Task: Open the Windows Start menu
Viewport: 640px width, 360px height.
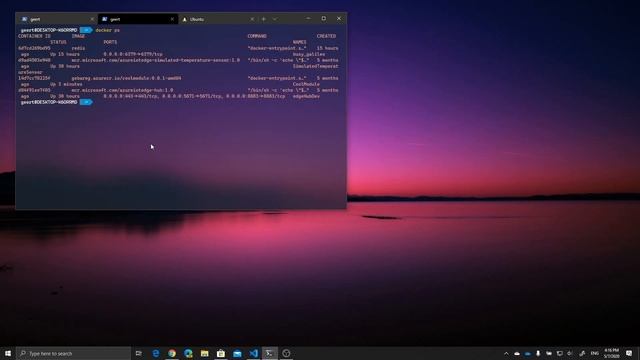Action: point(8,353)
